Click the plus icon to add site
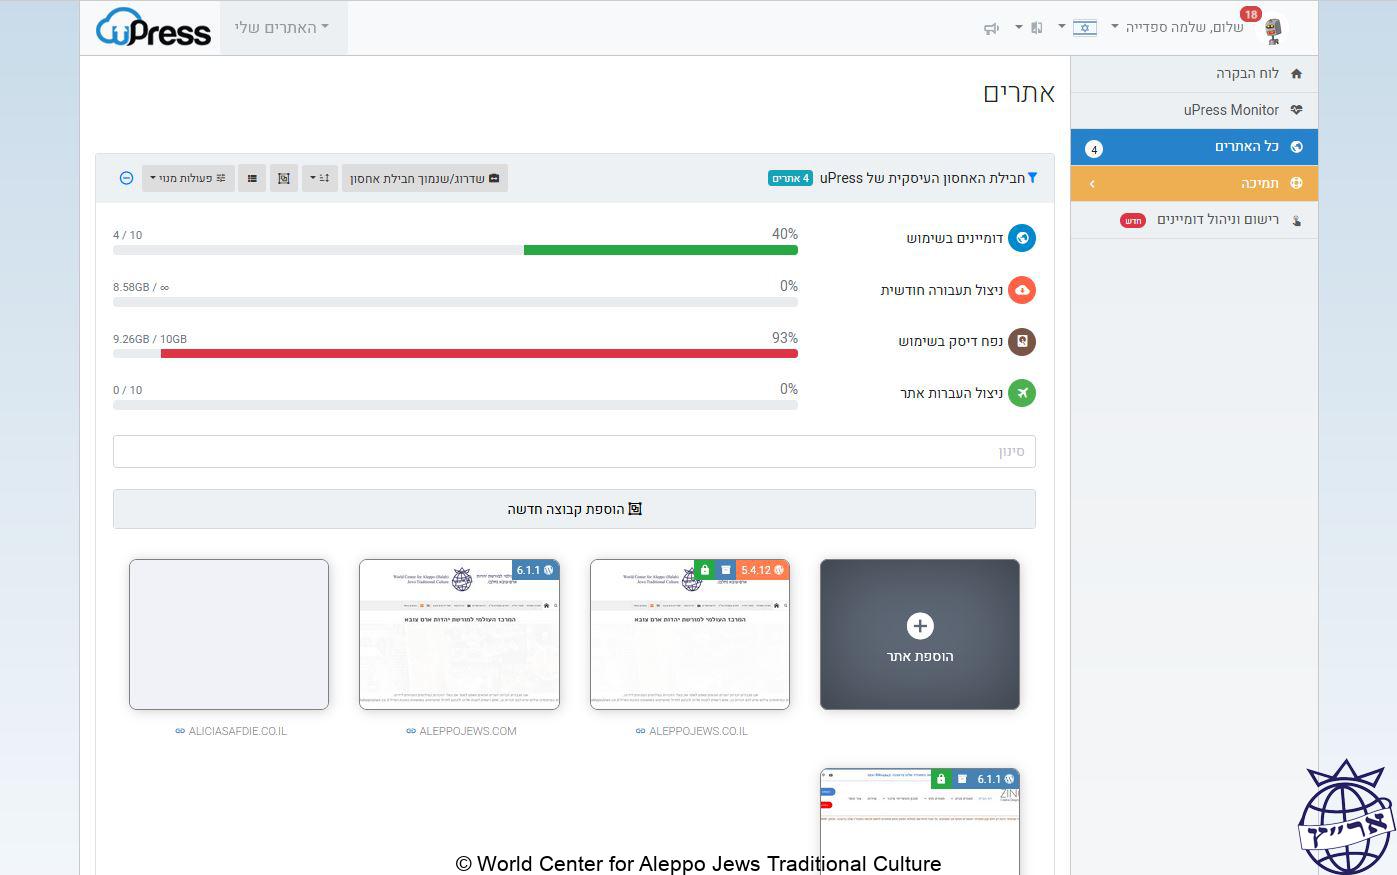Image resolution: width=1397 pixels, height=875 pixels. [919, 626]
